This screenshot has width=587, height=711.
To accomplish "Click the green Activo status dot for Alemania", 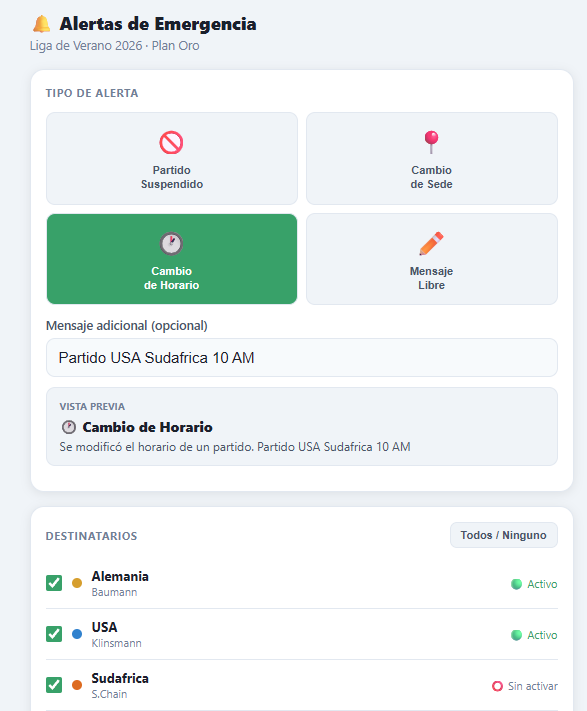I will point(516,584).
